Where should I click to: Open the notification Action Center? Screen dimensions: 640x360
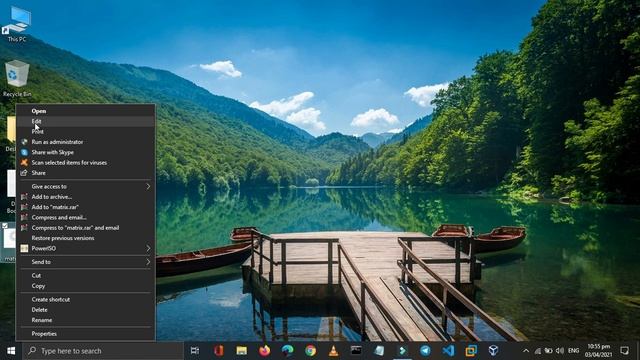(x=624, y=351)
